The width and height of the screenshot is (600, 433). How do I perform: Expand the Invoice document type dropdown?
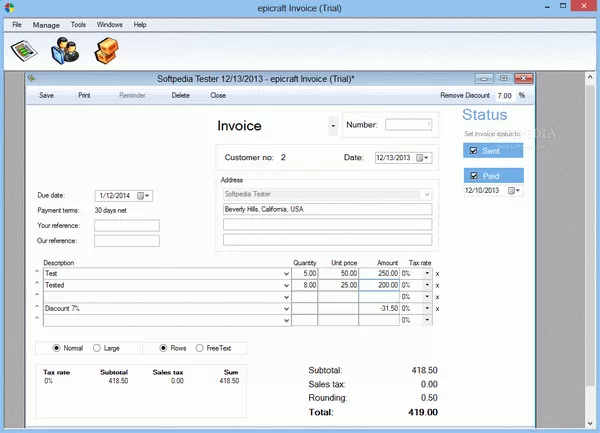pyautogui.click(x=332, y=127)
